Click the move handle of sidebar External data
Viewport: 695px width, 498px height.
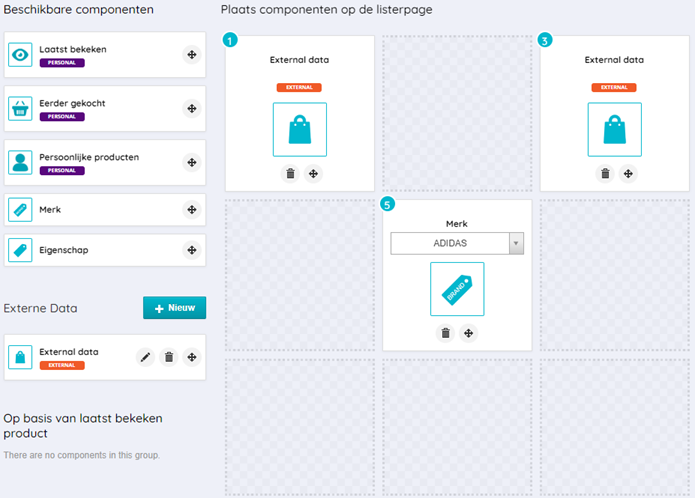191,357
